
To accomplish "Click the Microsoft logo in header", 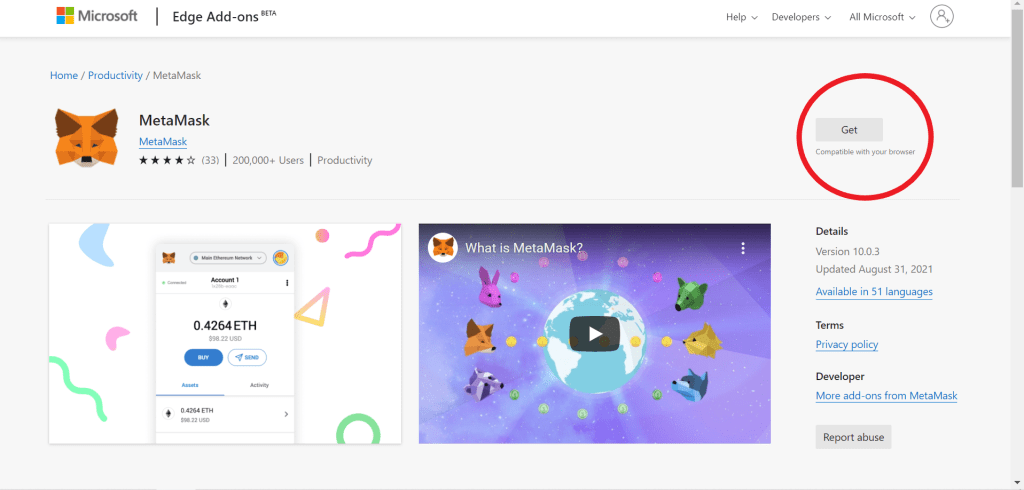I will [96, 16].
